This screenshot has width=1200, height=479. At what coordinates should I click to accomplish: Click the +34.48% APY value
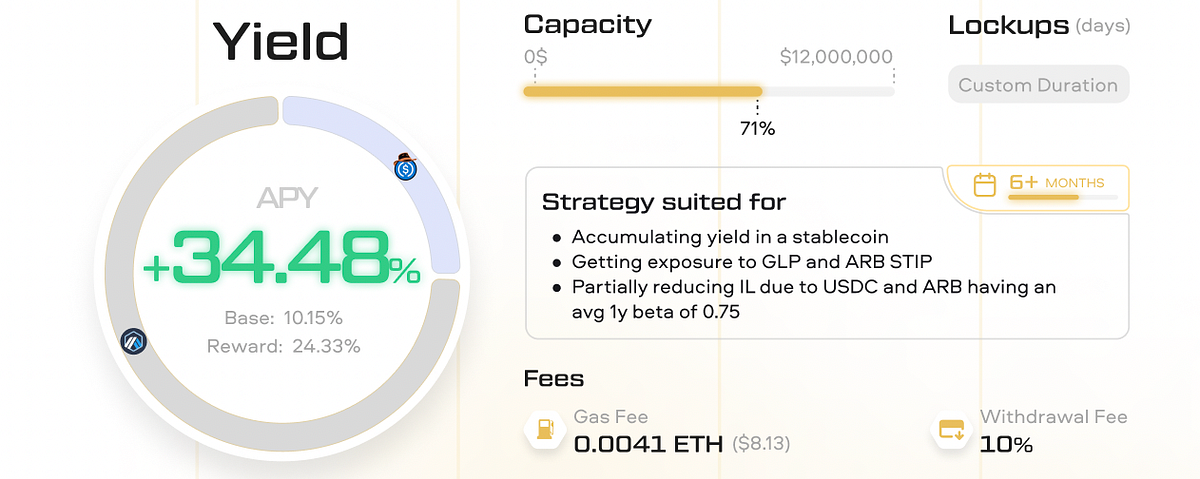[x=282, y=258]
